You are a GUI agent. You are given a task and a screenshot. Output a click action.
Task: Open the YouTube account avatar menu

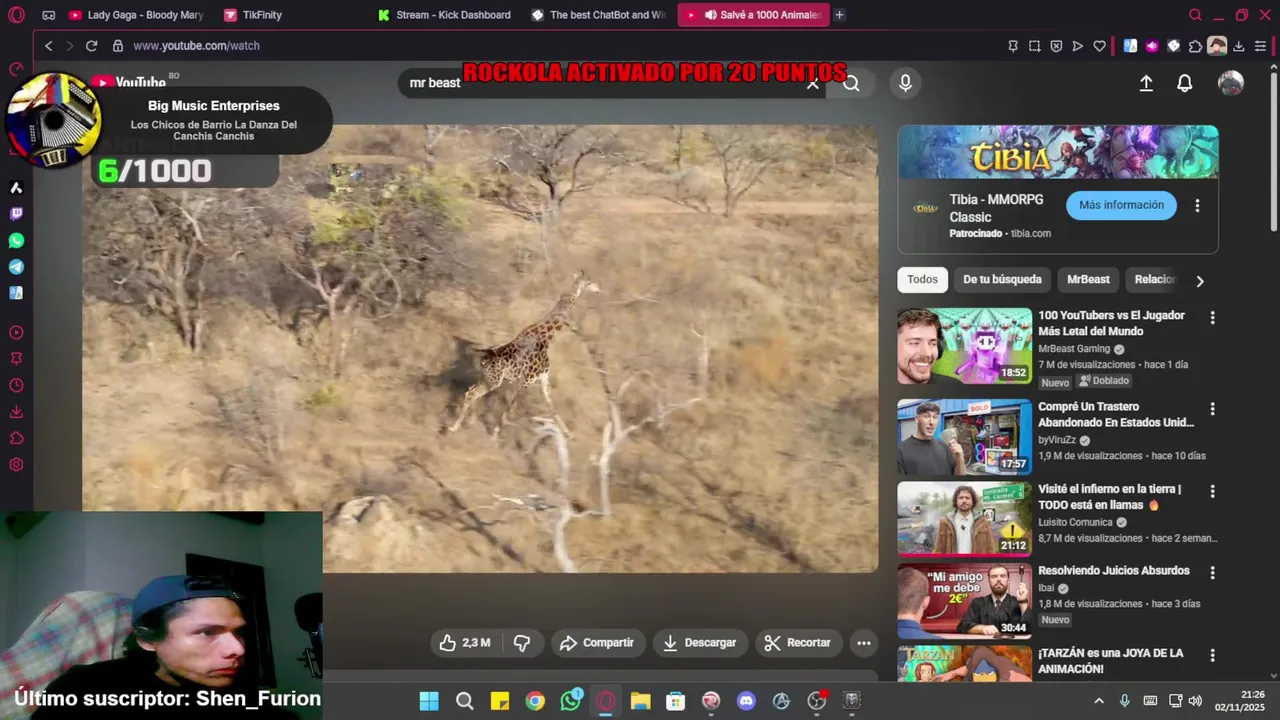coord(1231,83)
